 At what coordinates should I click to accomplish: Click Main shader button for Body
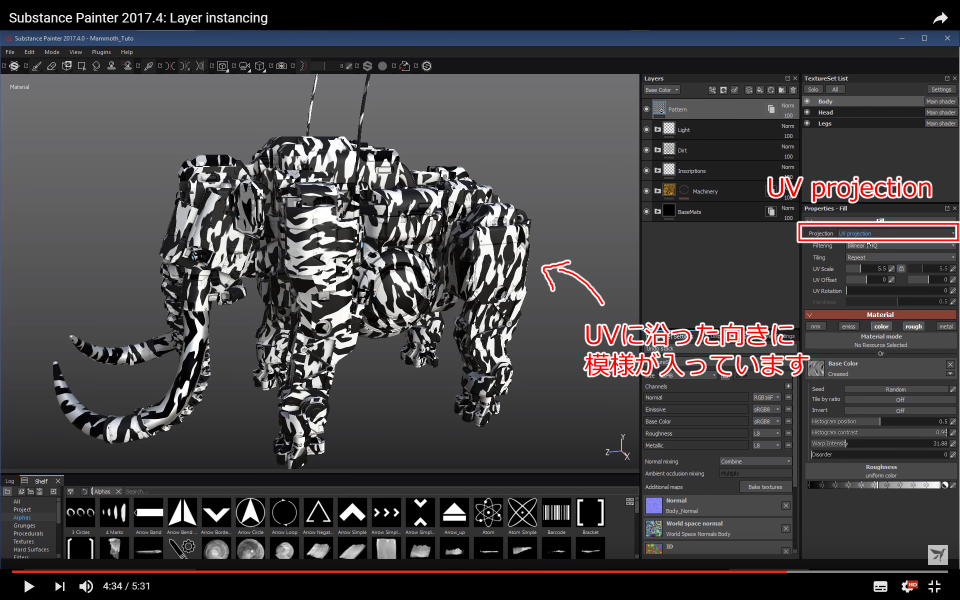point(940,101)
